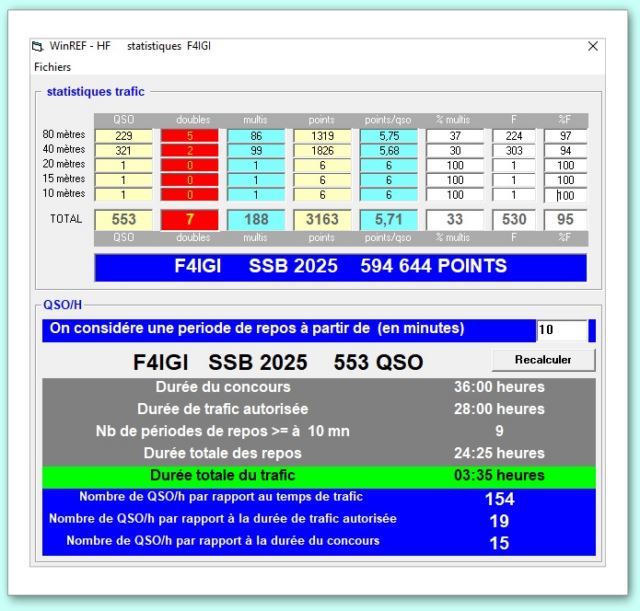Image resolution: width=640 pixels, height=611 pixels.
Task: Click the red 40 mètres doubles cell
Action: pos(190,151)
